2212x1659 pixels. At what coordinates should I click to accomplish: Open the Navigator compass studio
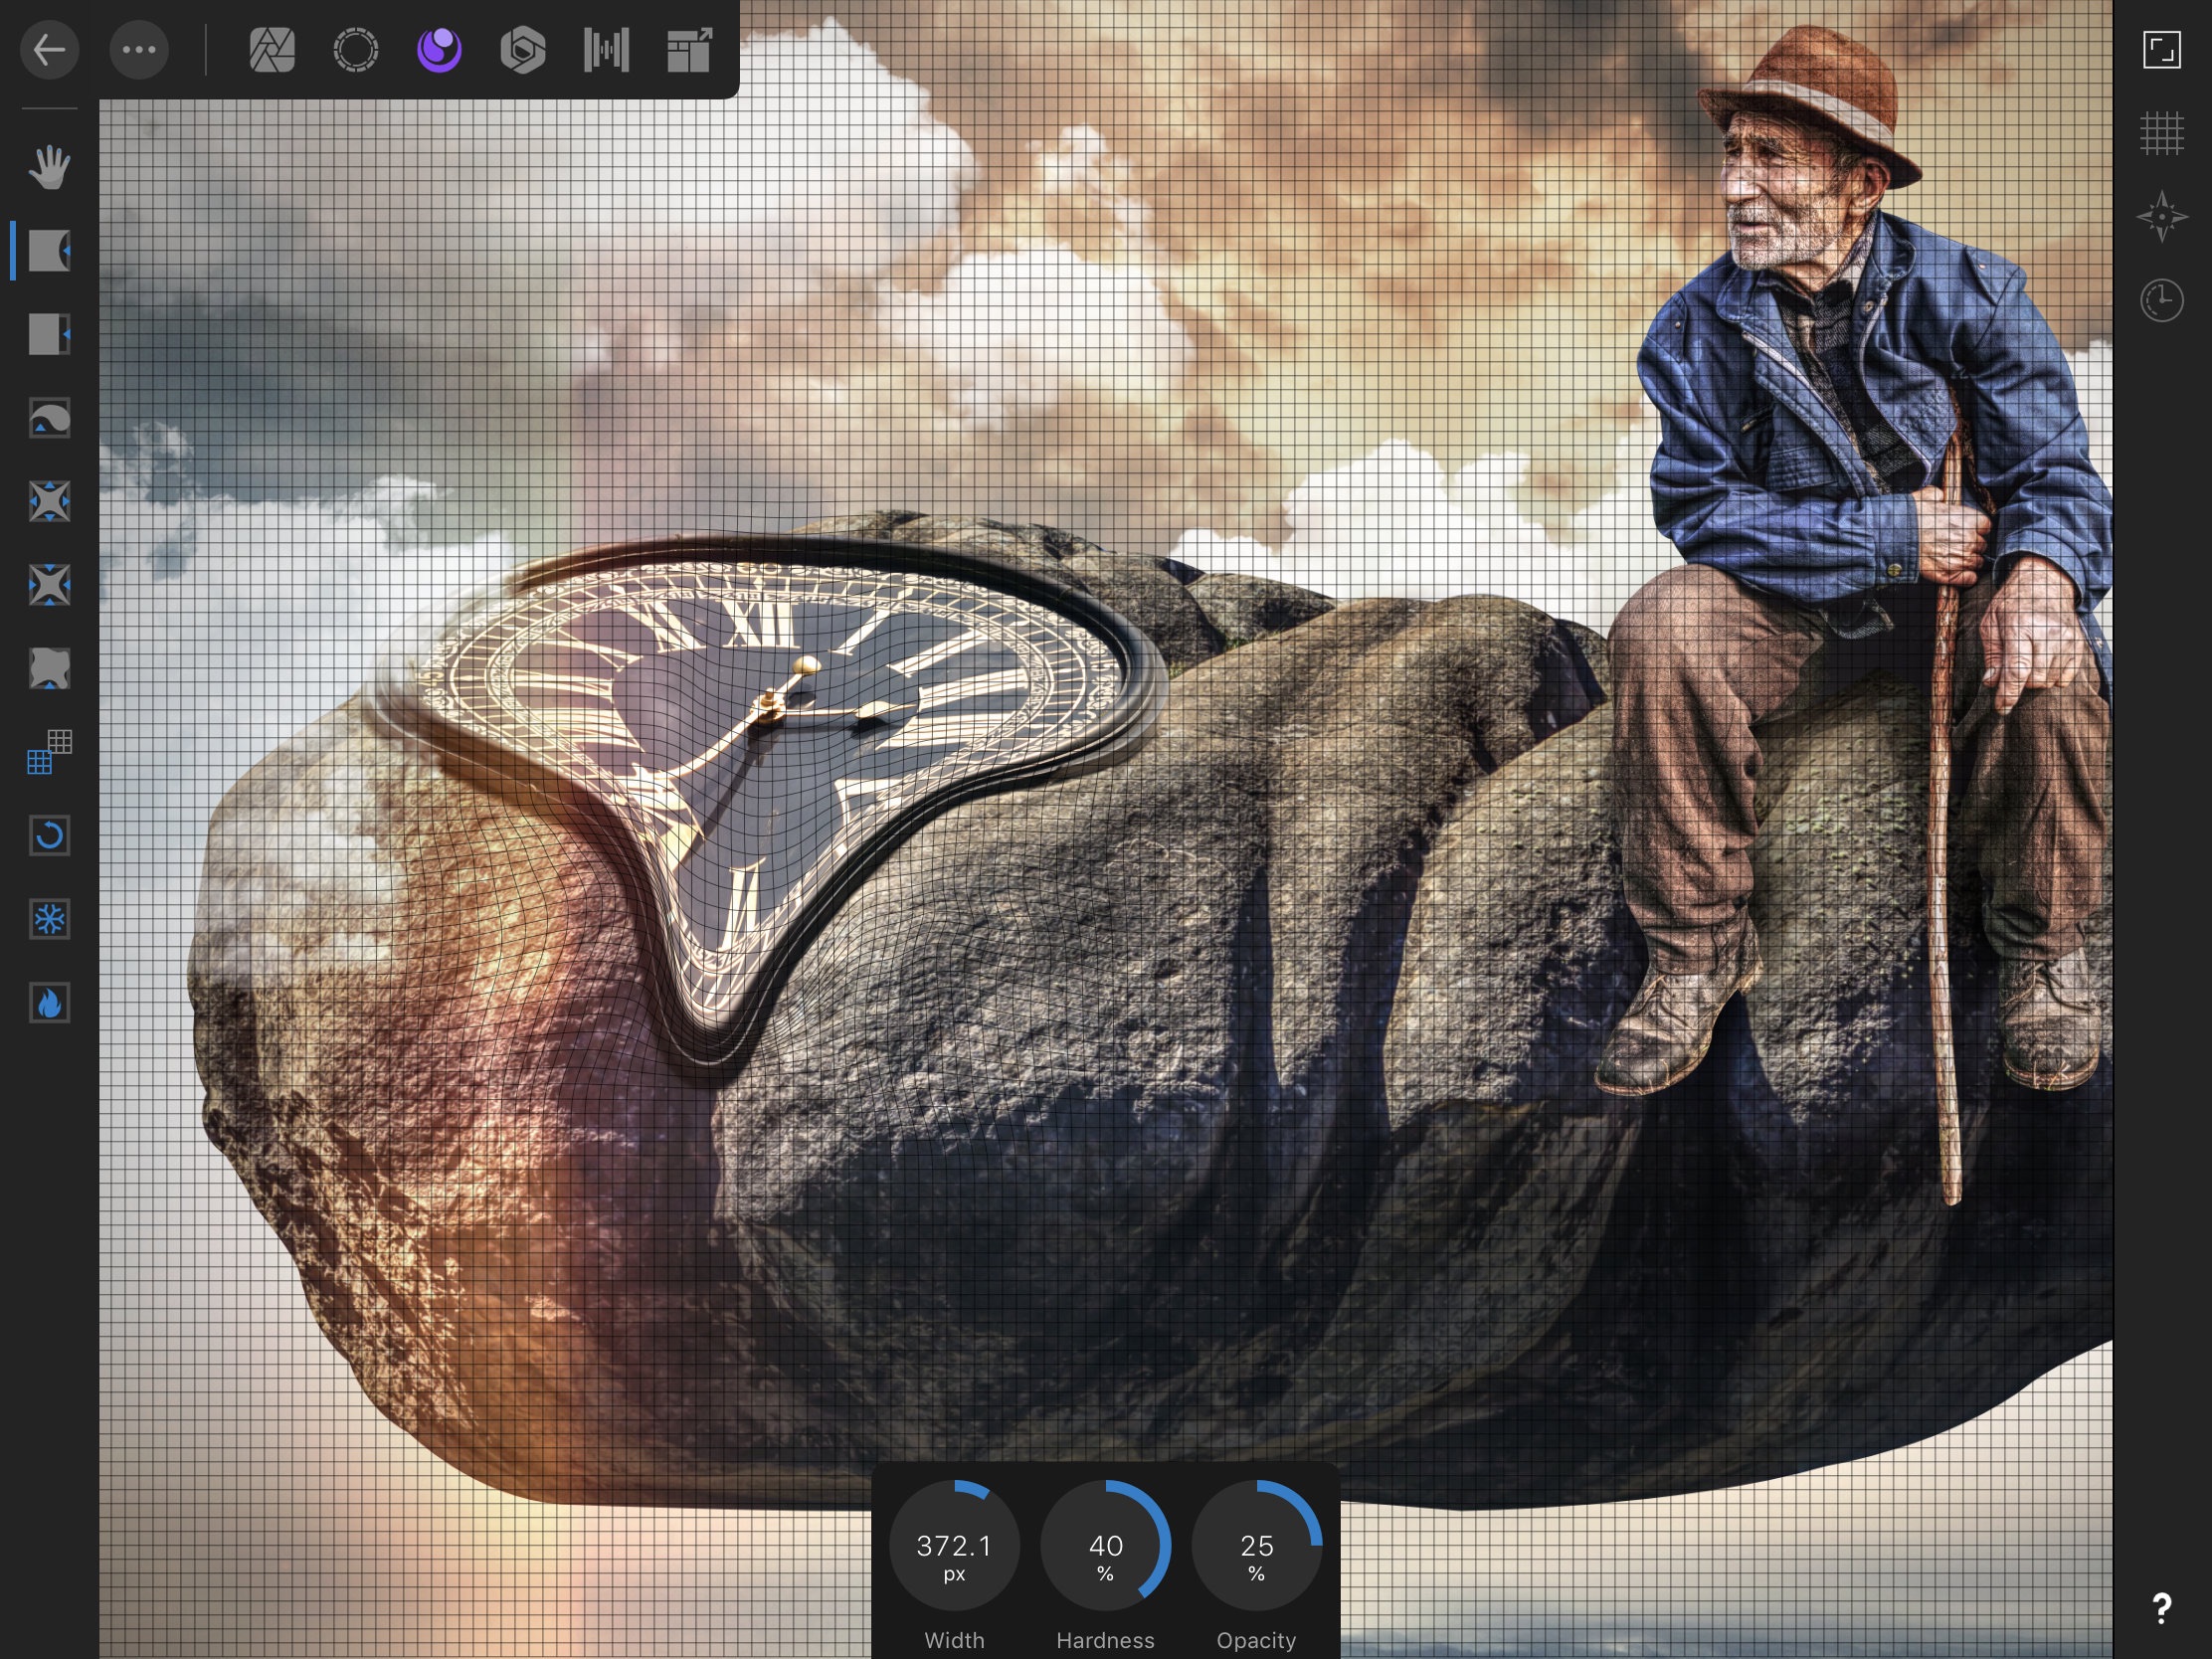[2161, 217]
